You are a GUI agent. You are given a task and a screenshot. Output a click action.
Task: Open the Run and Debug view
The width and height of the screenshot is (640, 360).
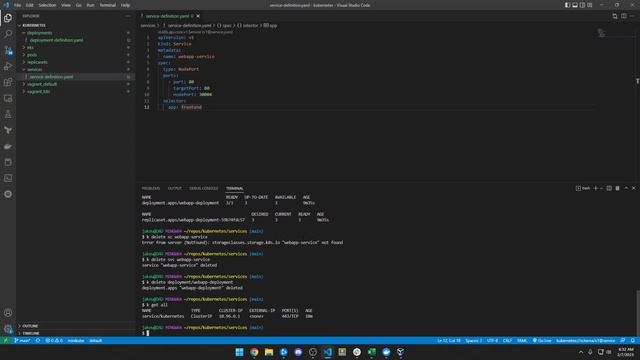[8, 66]
